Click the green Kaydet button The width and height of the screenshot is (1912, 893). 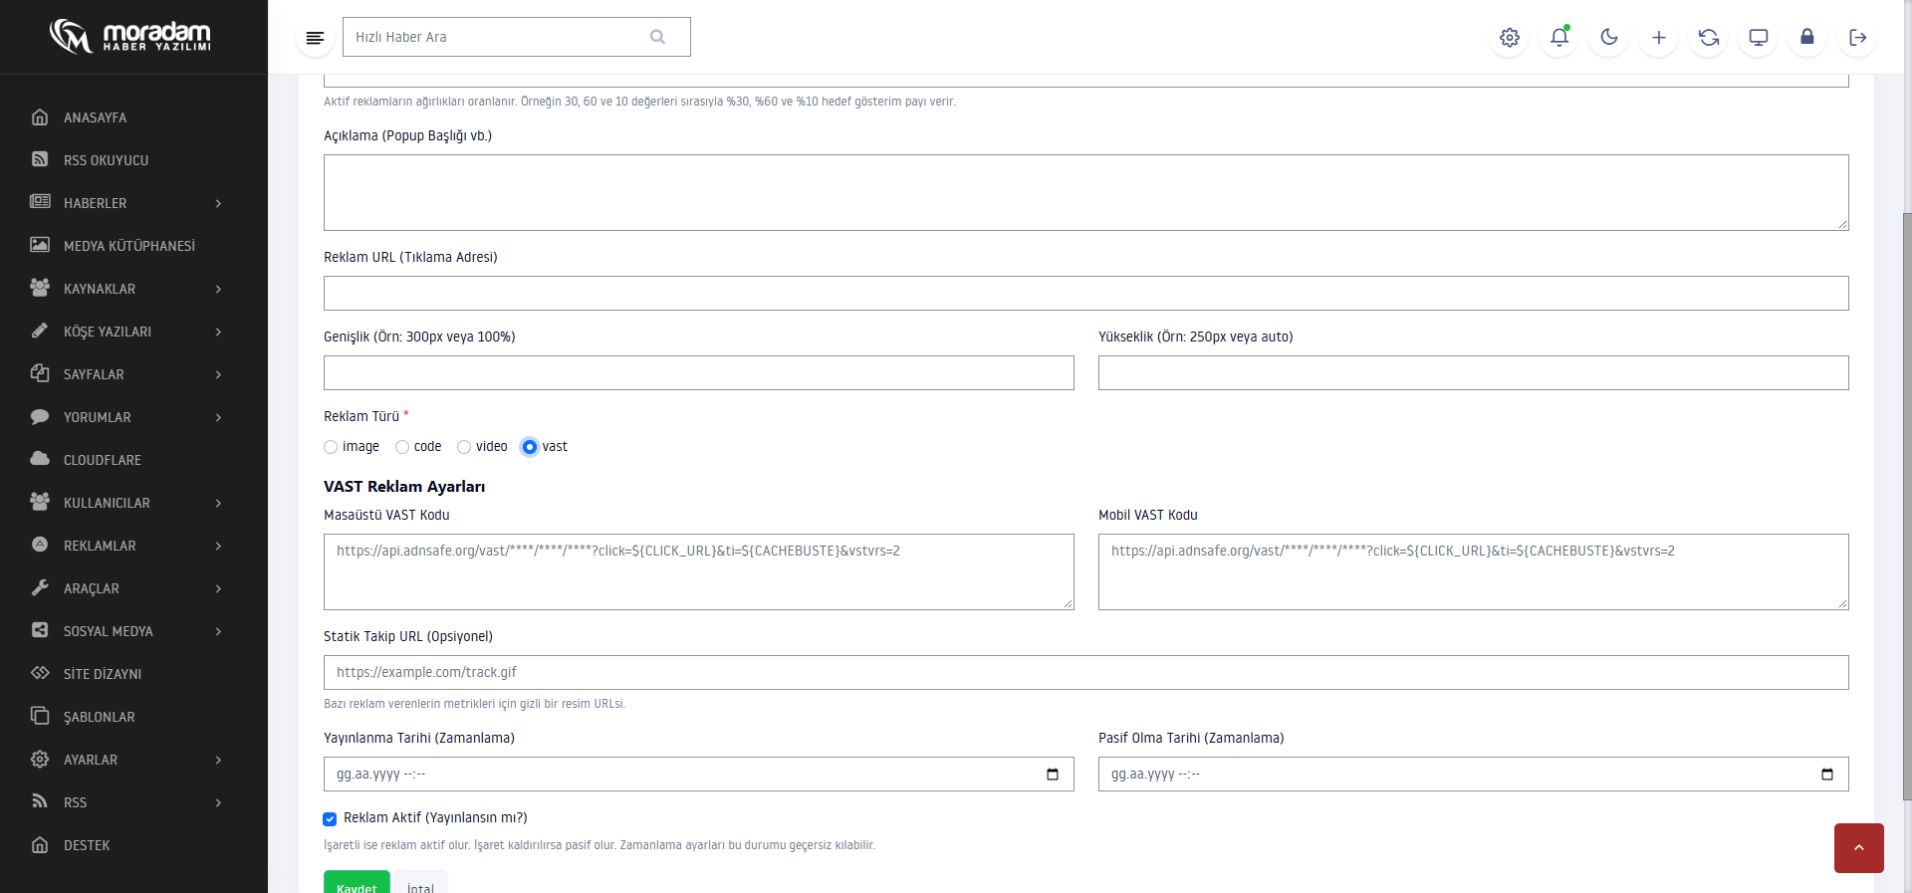click(x=357, y=884)
